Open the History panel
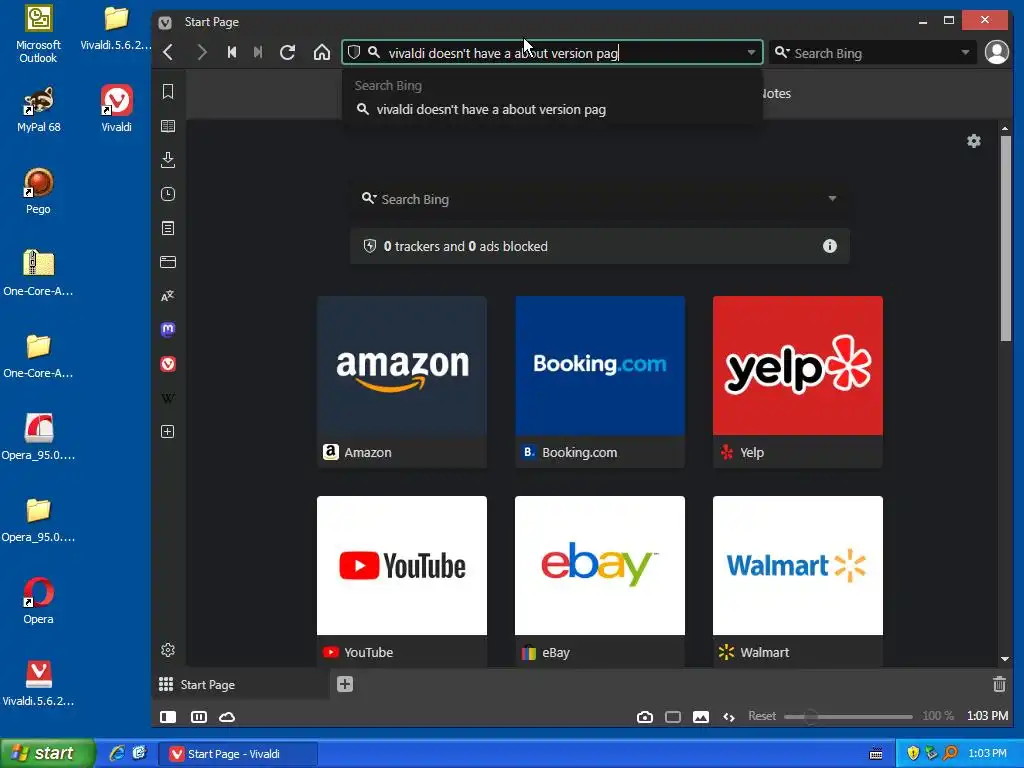Viewport: 1024px width, 768px height. click(x=168, y=194)
